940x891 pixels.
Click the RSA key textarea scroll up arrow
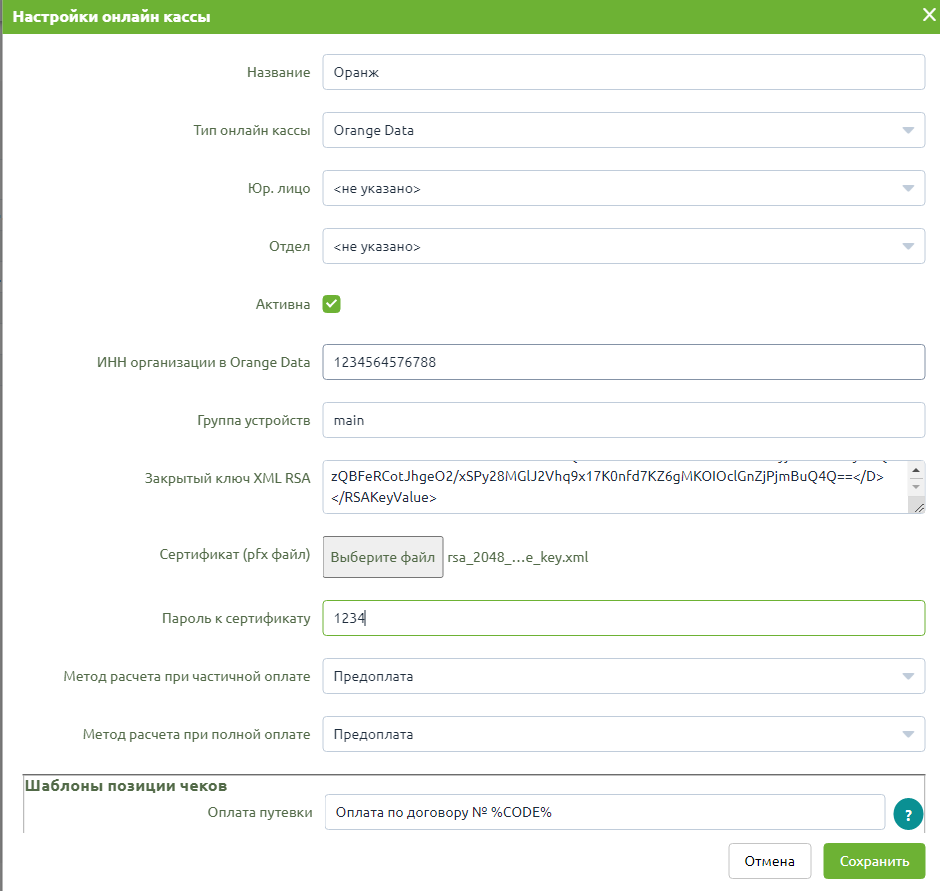pyautogui.click(x=916, y=471)
